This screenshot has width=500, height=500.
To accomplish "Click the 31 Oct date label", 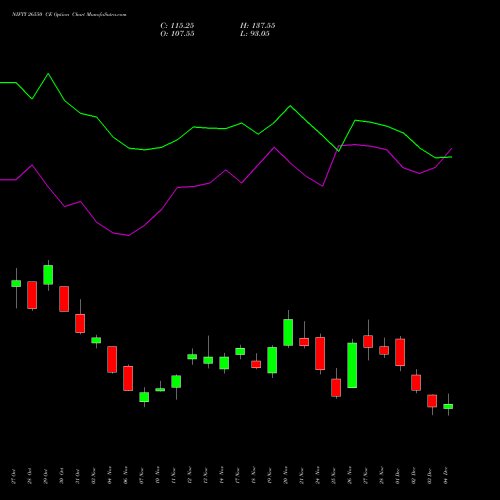I will [78, 476].
